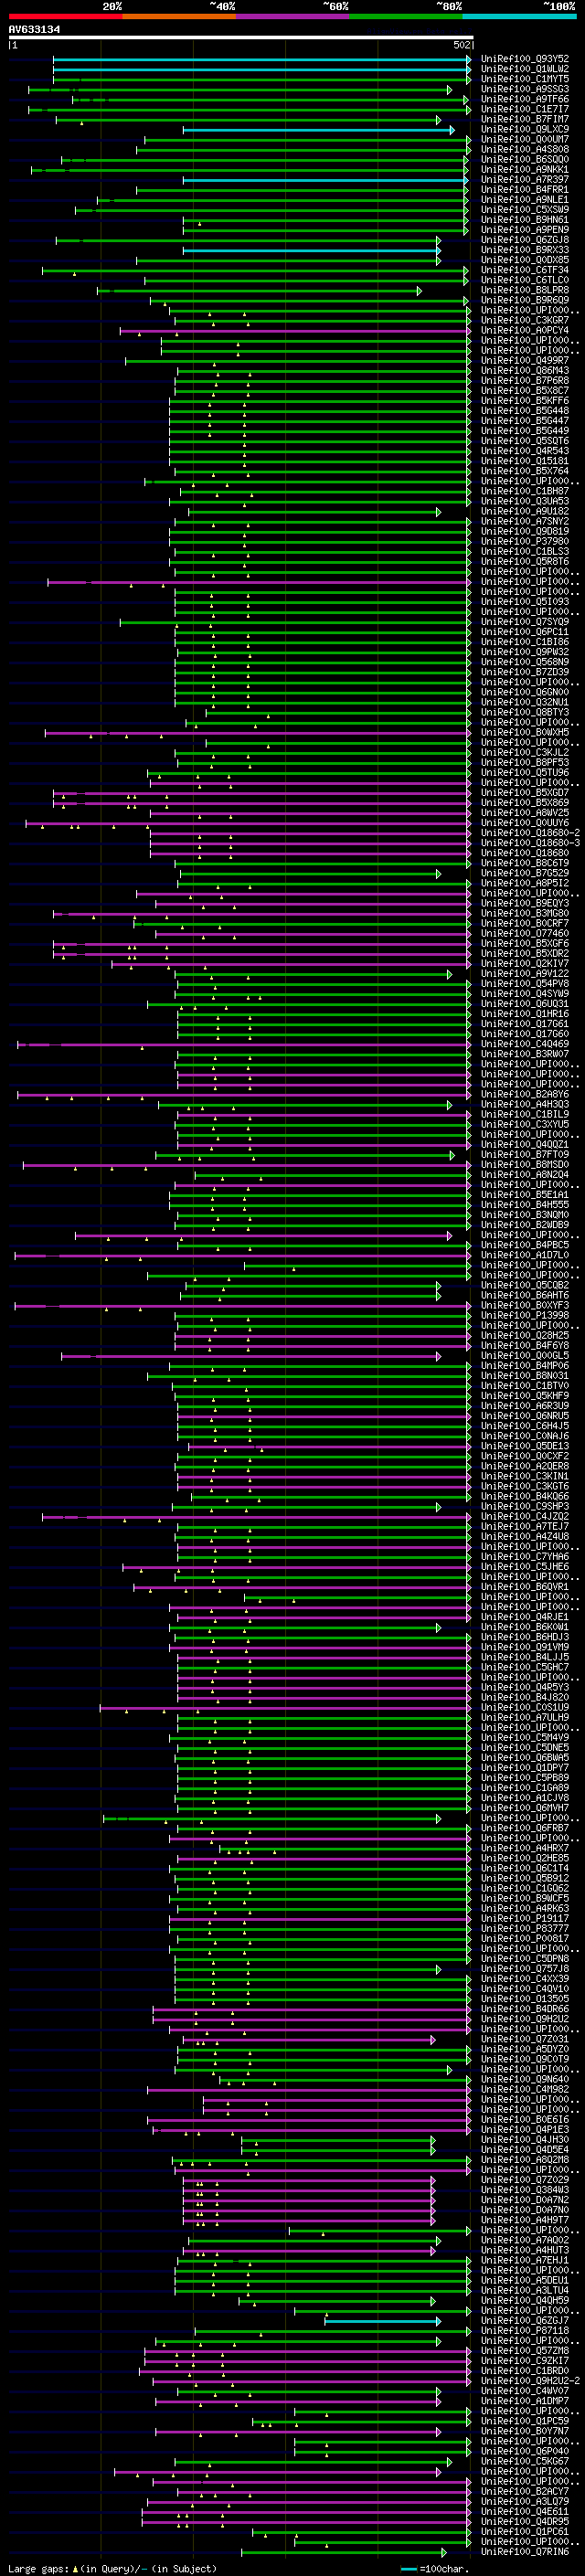585x2576 pixels.
Task: Select the AV633134 query label
Action: (x=34, y=29)
